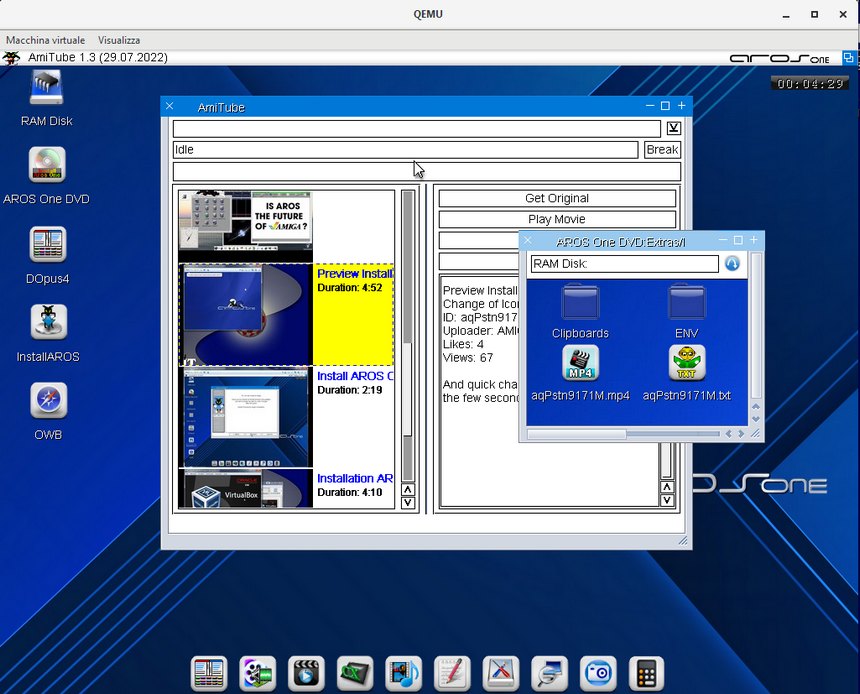860x694 pixels.
Task: Click the camera screenshot icon in dock
Action: click(599, 673)
